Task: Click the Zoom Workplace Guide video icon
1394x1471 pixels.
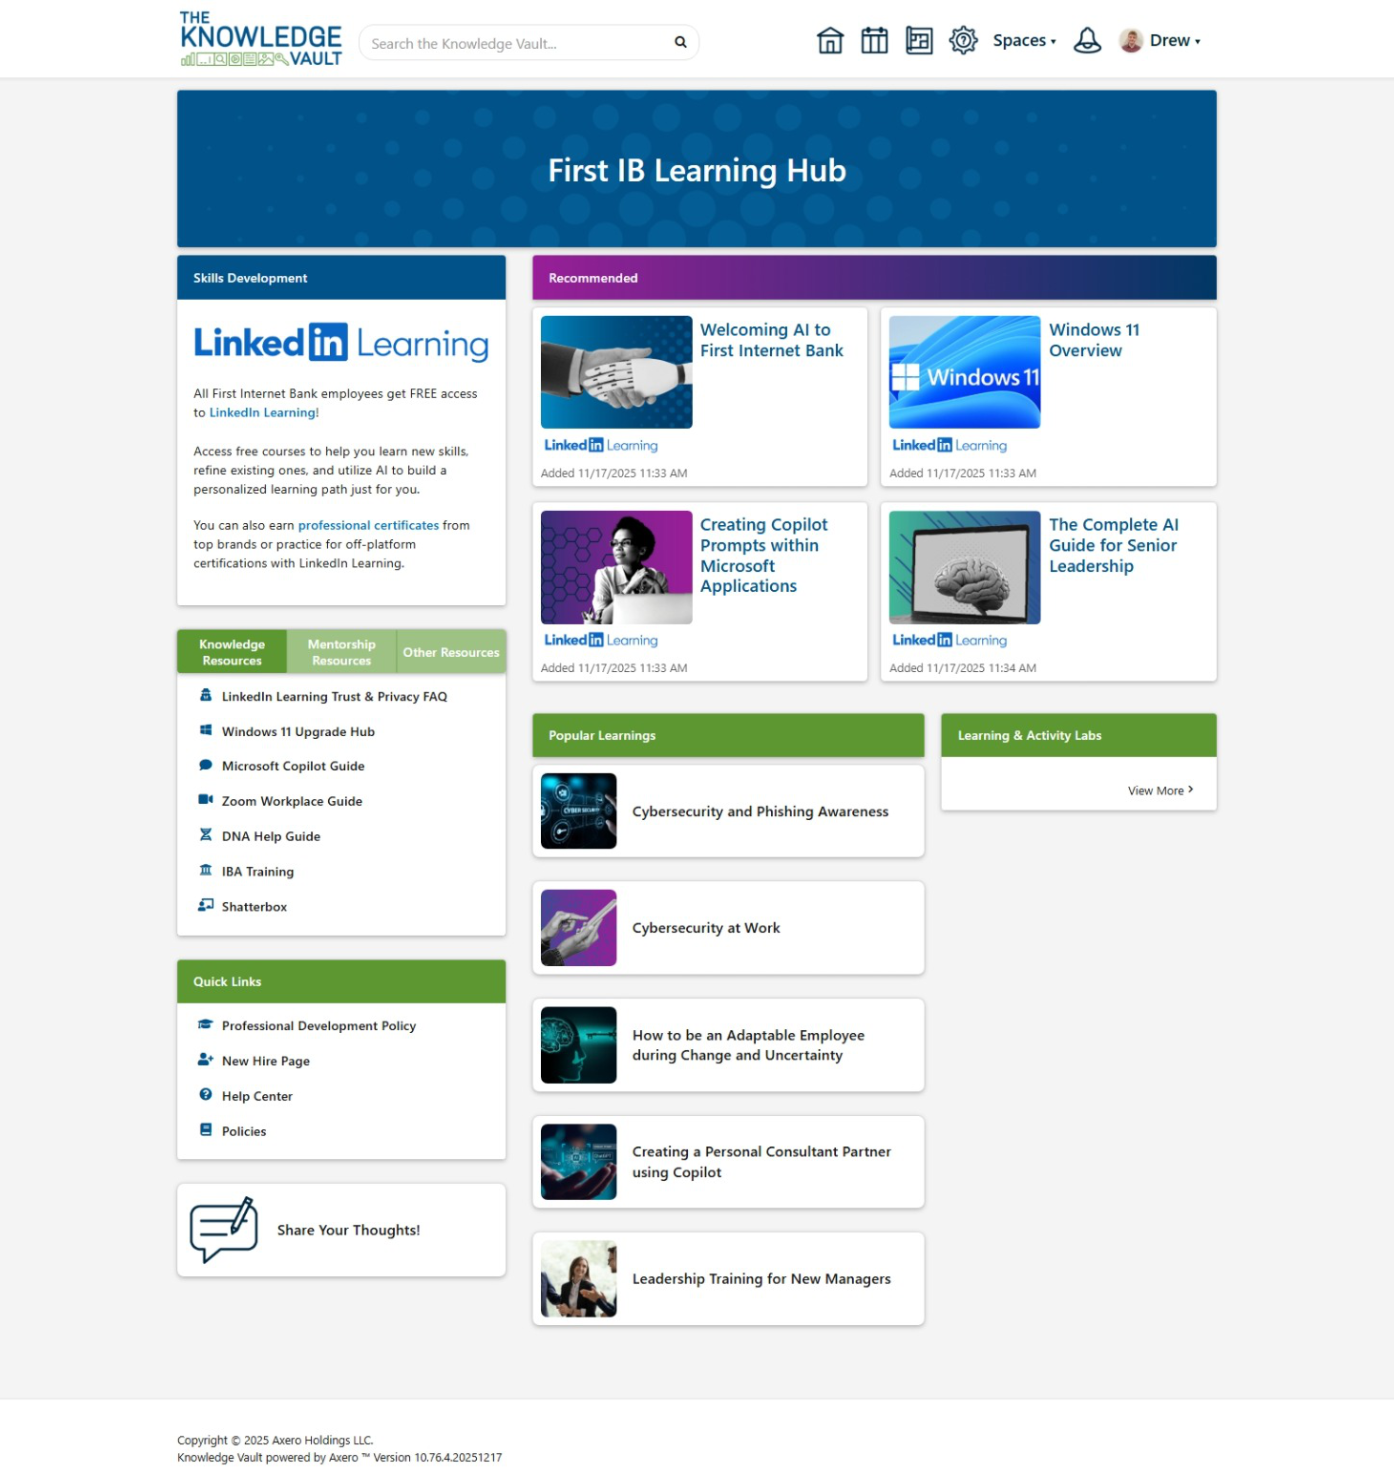Action: [x=206, y=800]
